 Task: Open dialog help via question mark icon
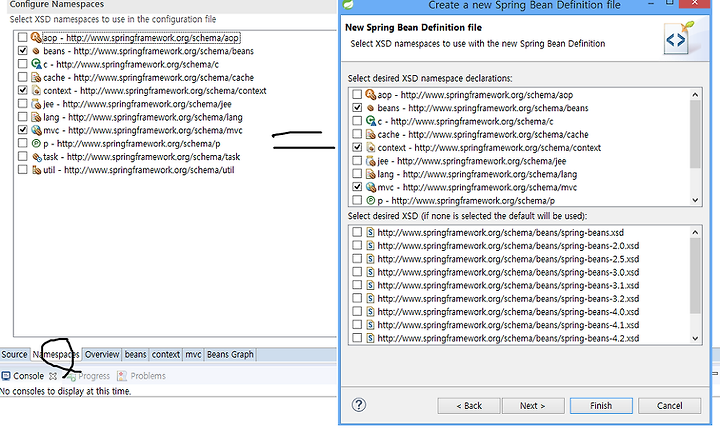(359, 405)
